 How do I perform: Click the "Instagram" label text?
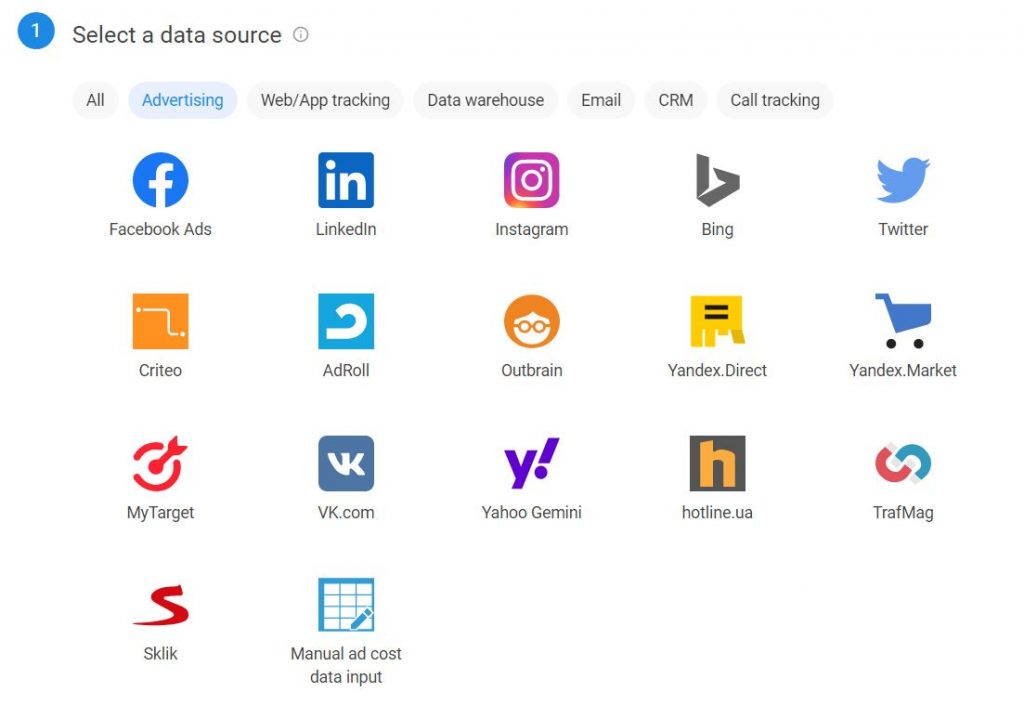tap(532, 229)
